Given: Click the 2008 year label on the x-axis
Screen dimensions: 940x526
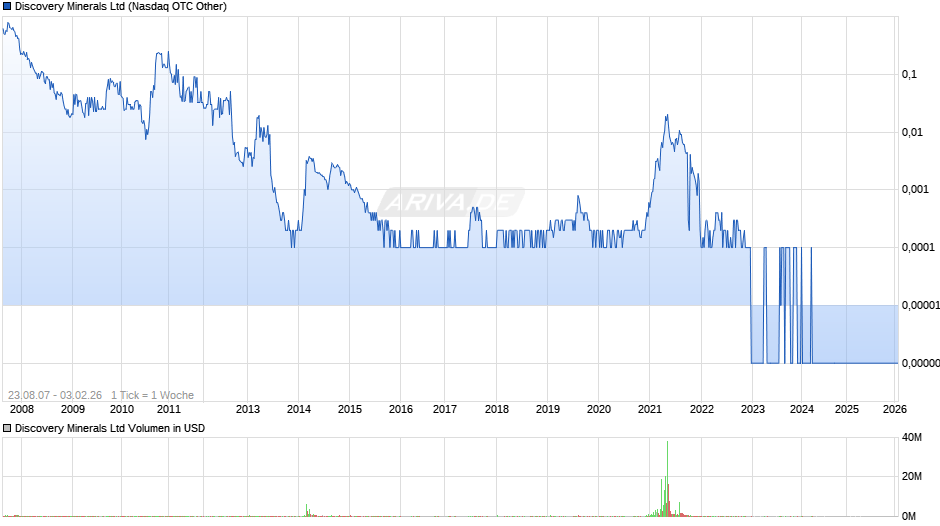Looking at the screenshot, I should click(22, 409).
